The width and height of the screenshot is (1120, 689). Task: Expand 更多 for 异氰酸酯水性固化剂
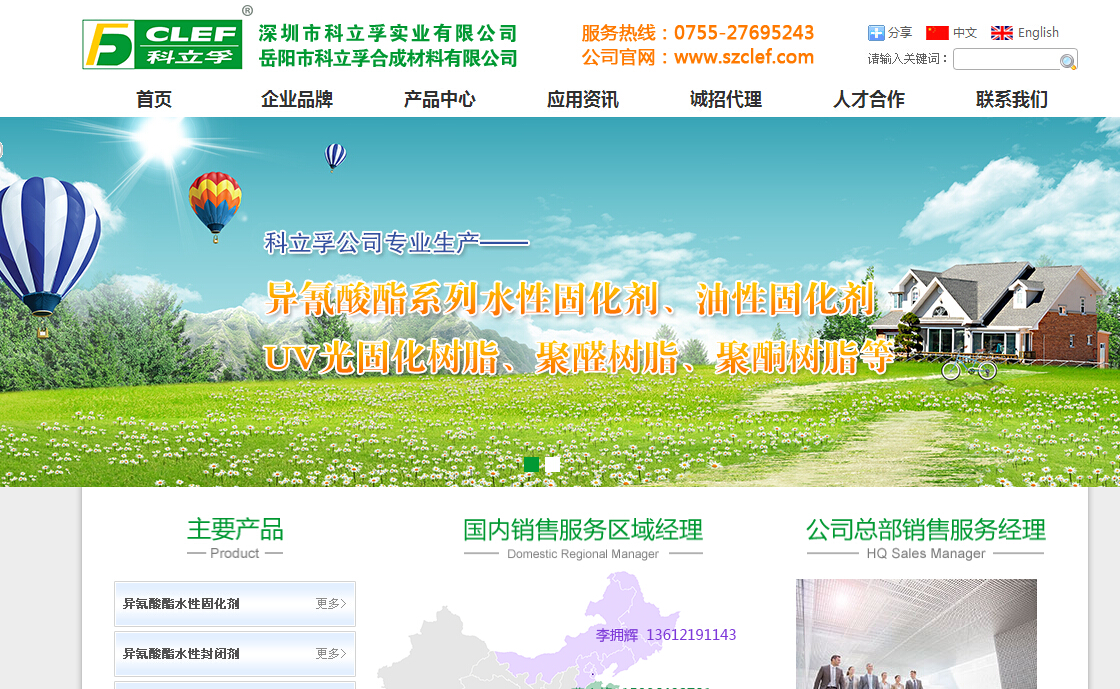click(331, 603)
